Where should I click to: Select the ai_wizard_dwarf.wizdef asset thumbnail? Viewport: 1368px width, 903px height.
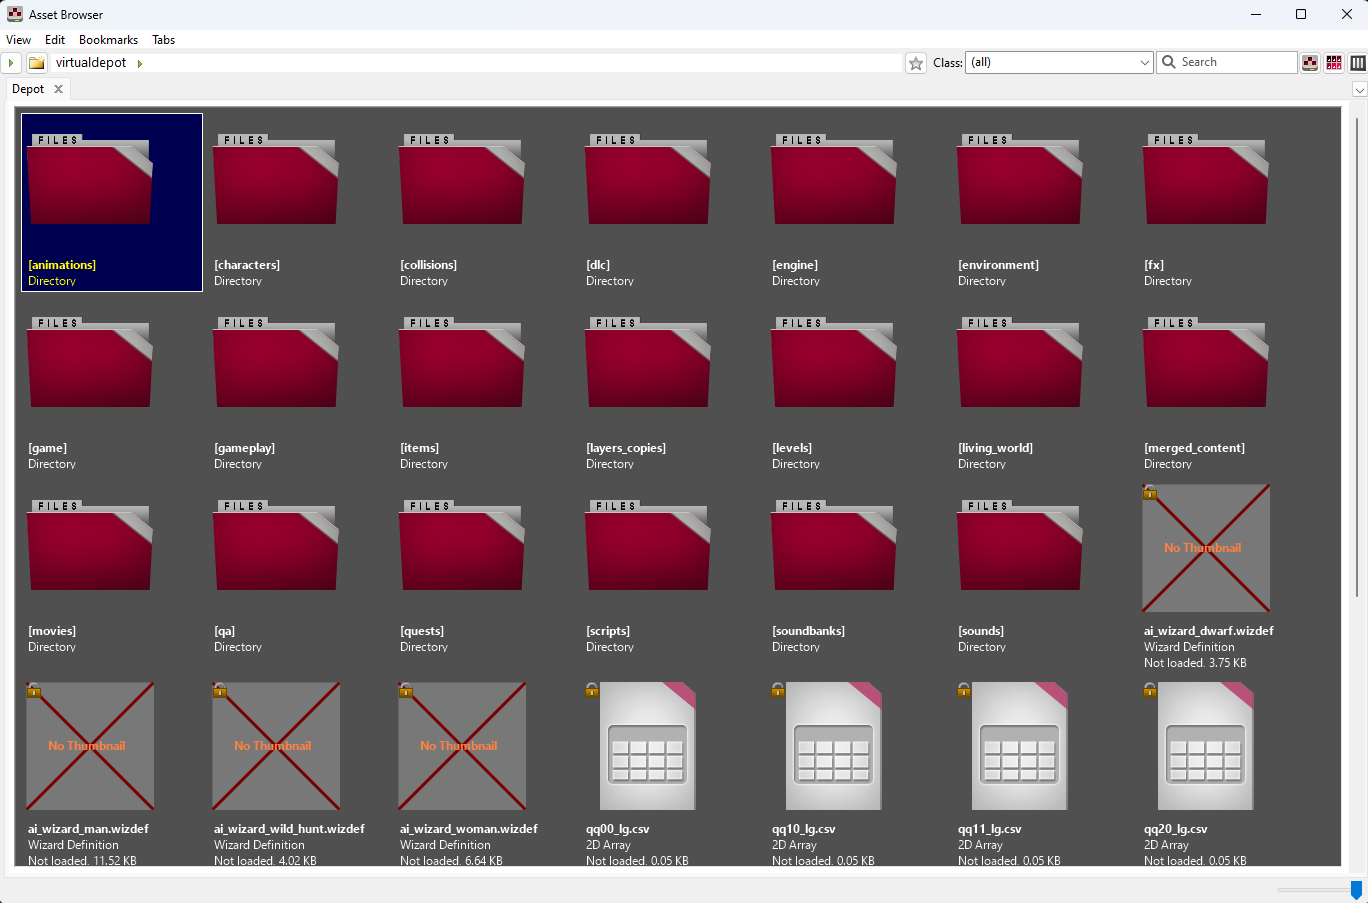(1205, 548)
